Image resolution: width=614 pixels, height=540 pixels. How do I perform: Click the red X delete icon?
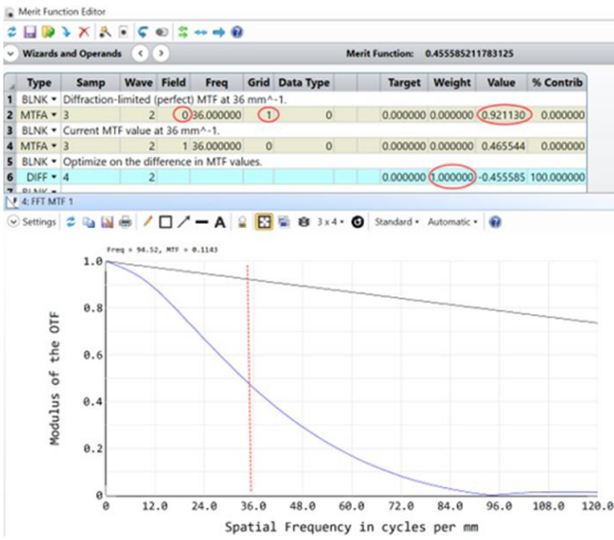pyautogui.click(x=84, y=32)
